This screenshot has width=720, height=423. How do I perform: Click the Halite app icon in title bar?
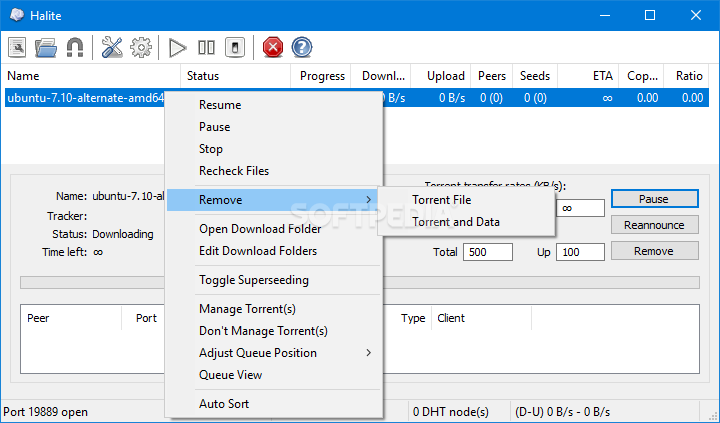pos(17,15)
